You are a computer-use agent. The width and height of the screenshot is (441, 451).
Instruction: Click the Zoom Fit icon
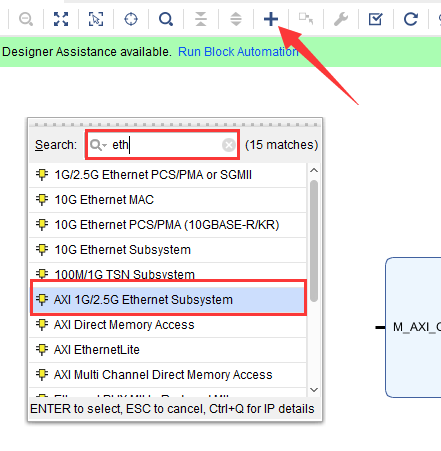pos(61,19)
